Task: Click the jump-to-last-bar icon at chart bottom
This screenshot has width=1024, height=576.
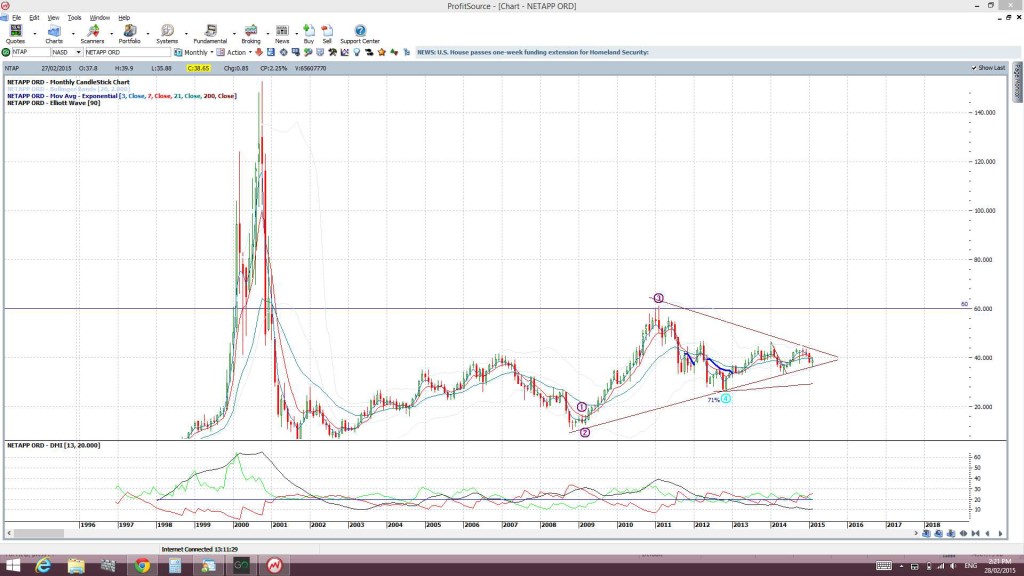Action: pos(976,534)
